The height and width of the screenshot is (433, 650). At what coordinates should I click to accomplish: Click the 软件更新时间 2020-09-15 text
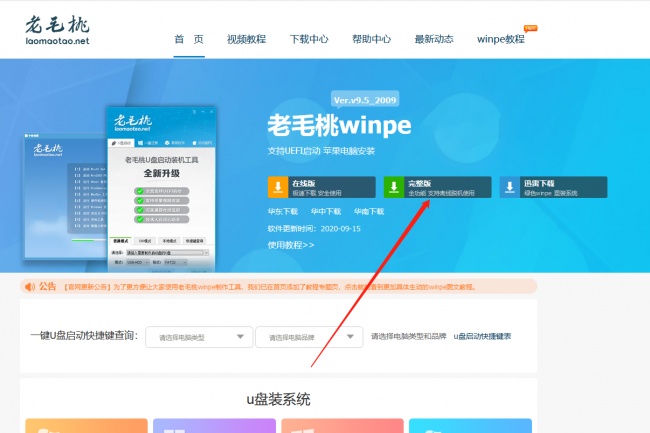(314, 229)
